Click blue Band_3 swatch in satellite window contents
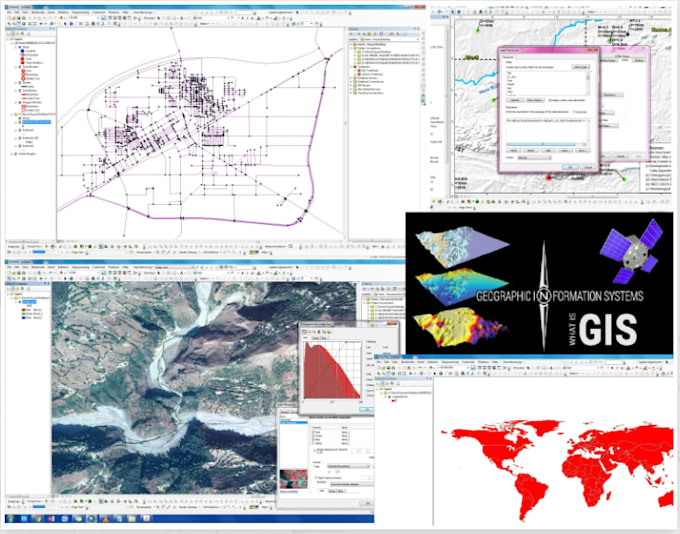Screen dimensions: 680x534 [x=23, y=318]
